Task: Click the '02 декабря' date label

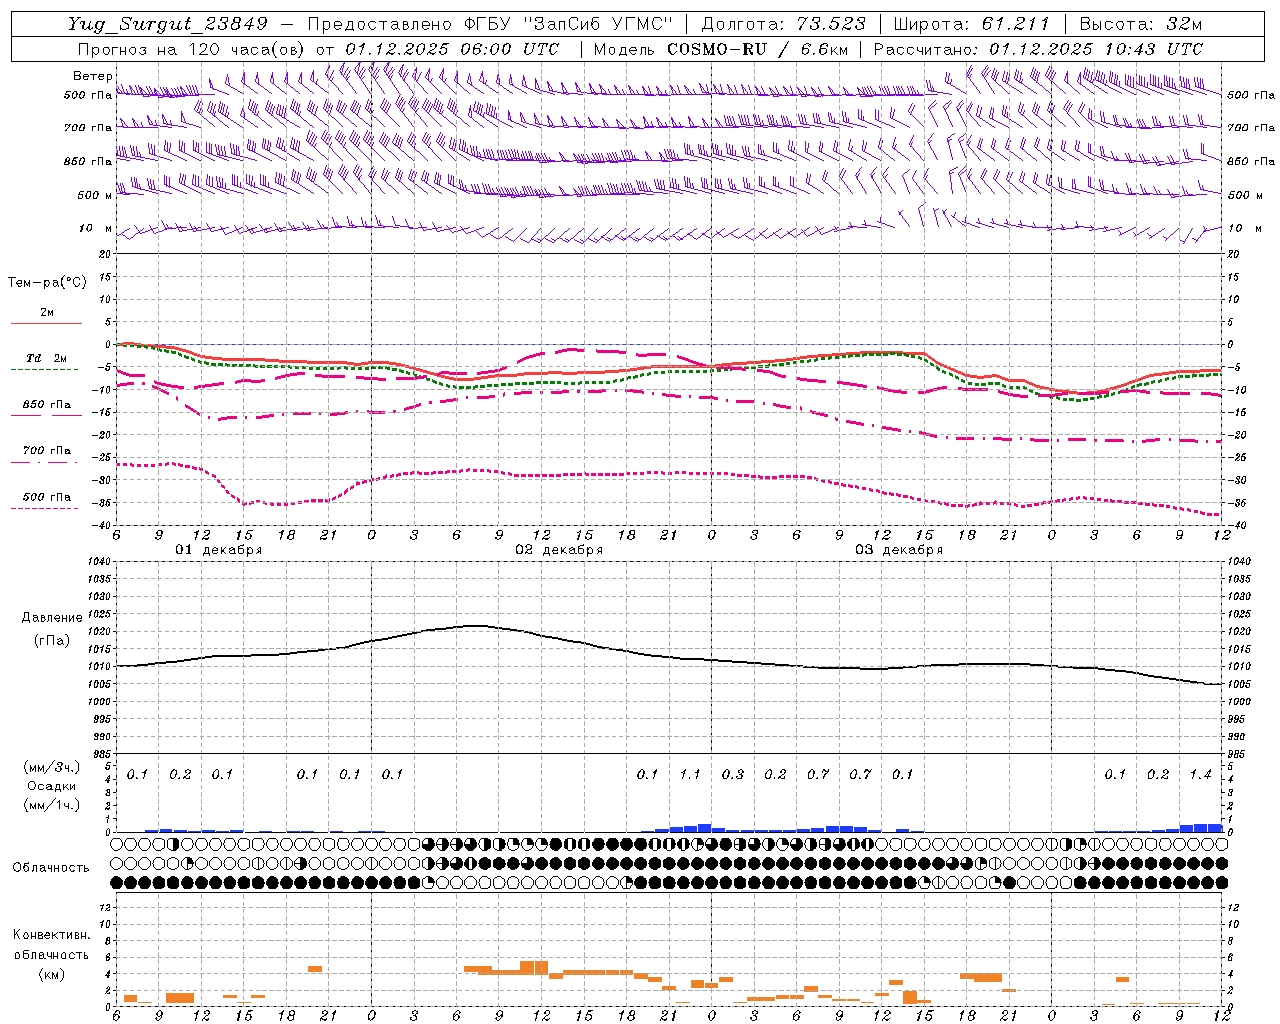Action: (559, 550)
